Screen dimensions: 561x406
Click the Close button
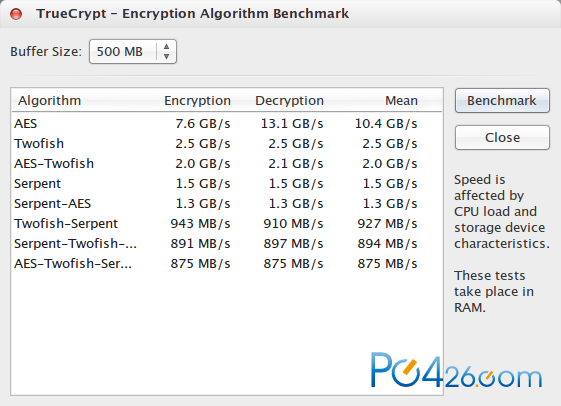point(502,137)
